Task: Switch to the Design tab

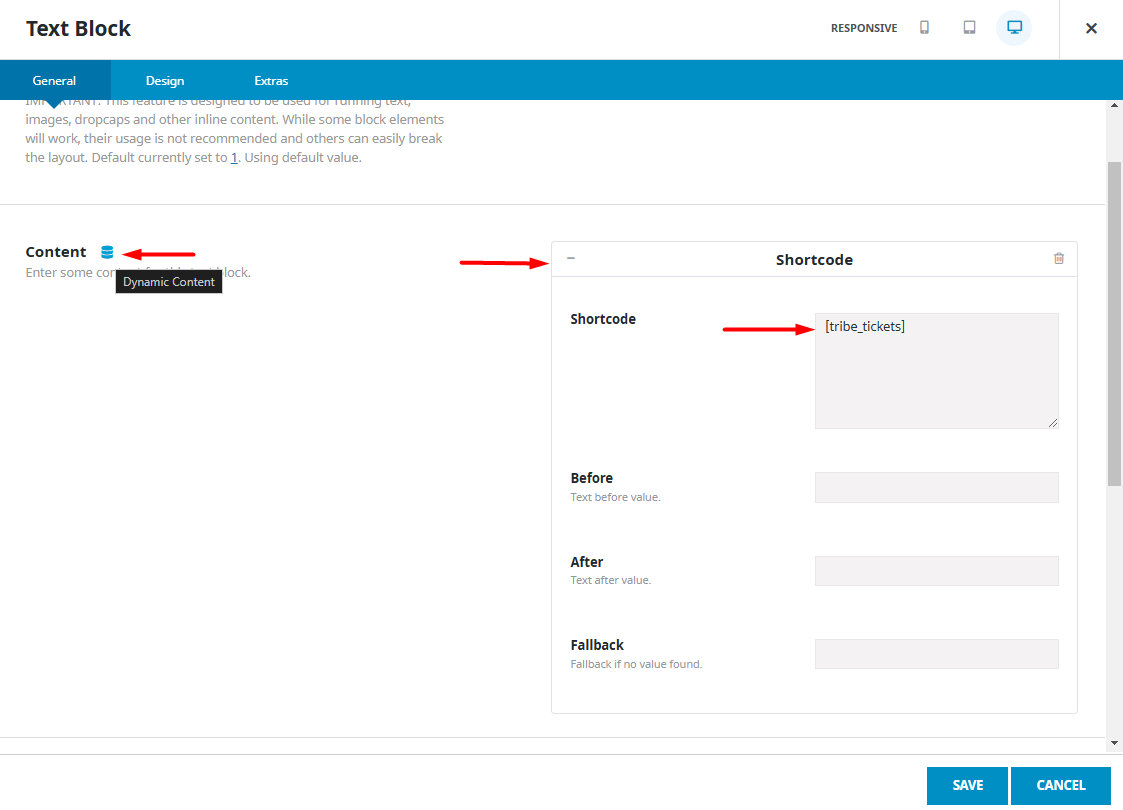Action: coord(164,80)
